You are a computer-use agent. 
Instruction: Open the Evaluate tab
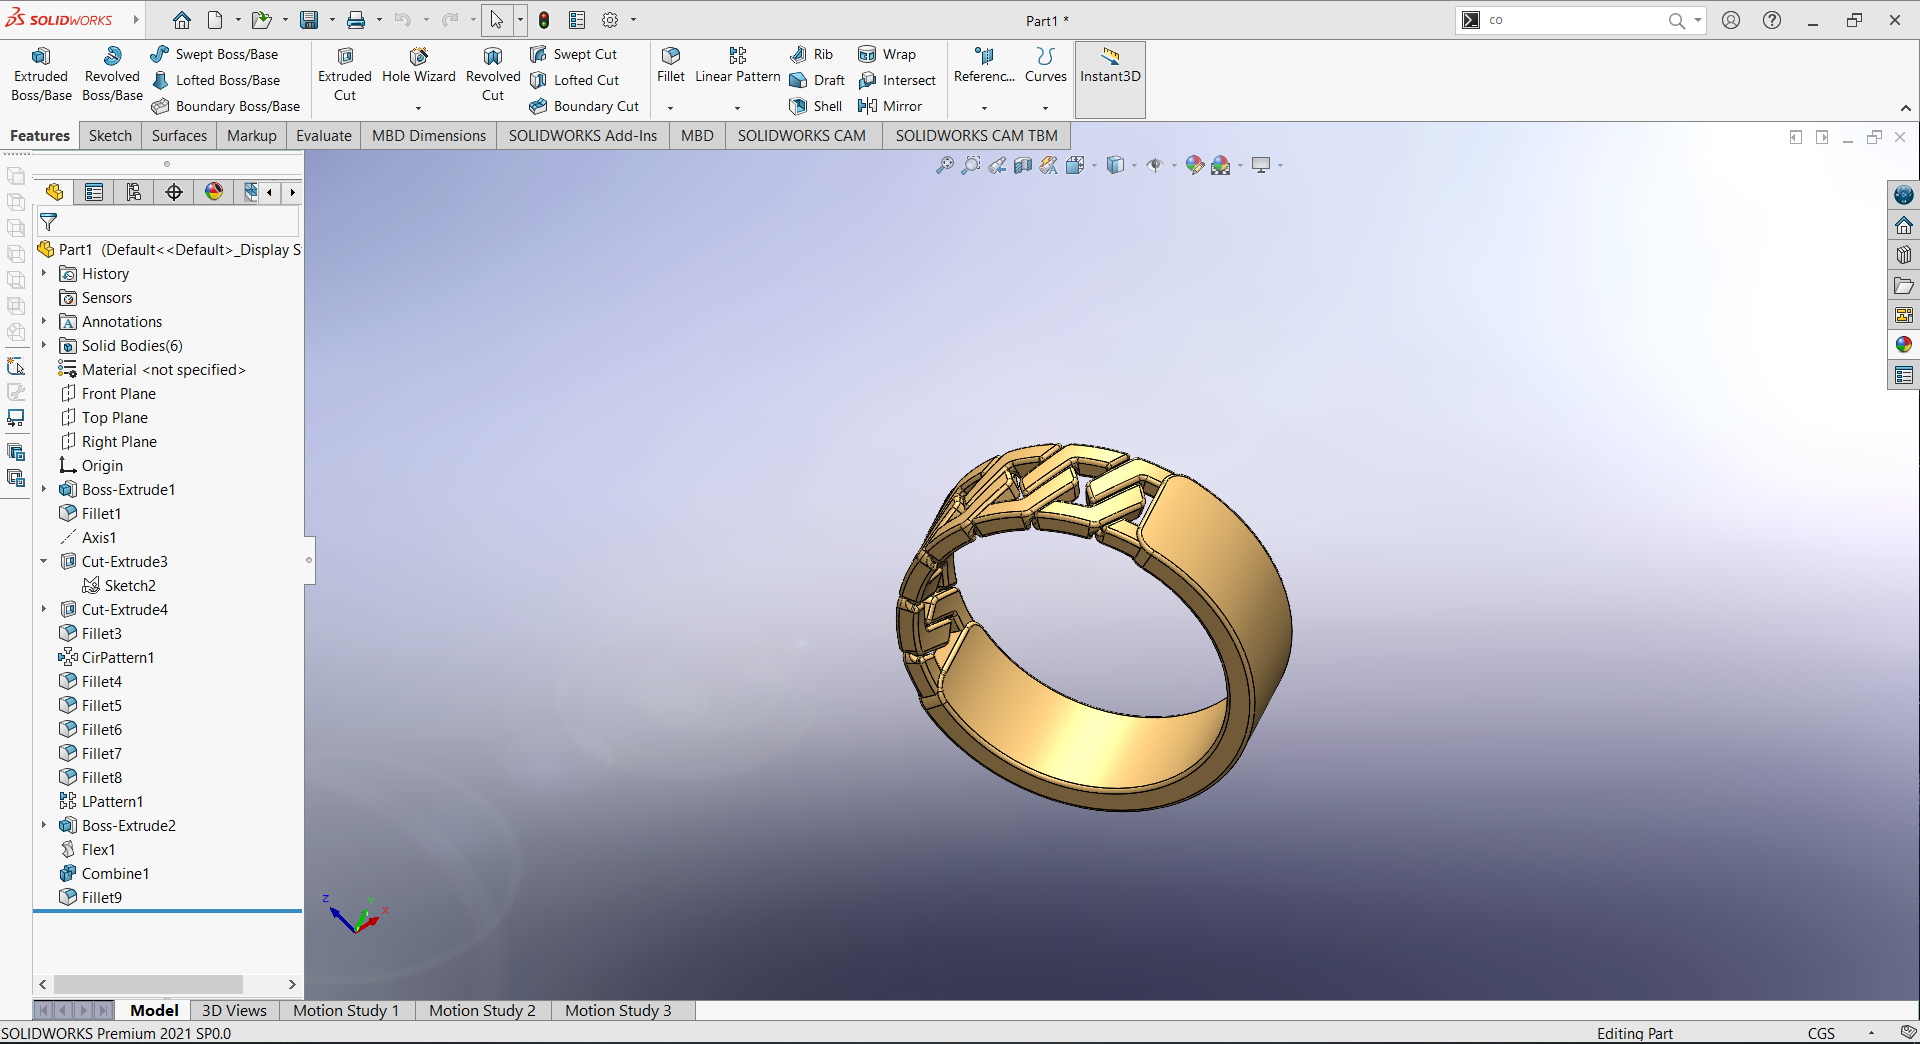[324, 136]
